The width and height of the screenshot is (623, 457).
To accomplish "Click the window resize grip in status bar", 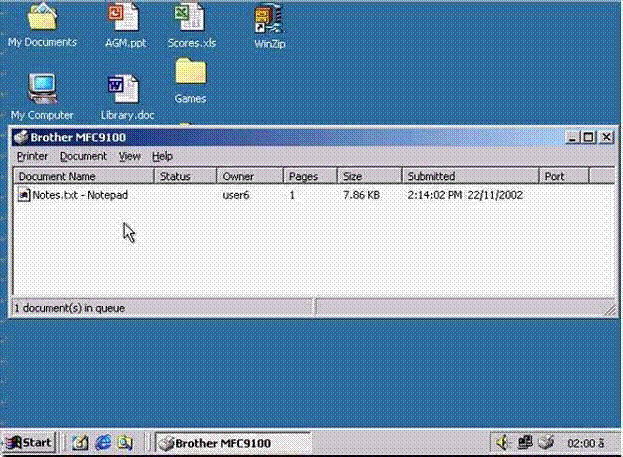I will coord(610,310).
